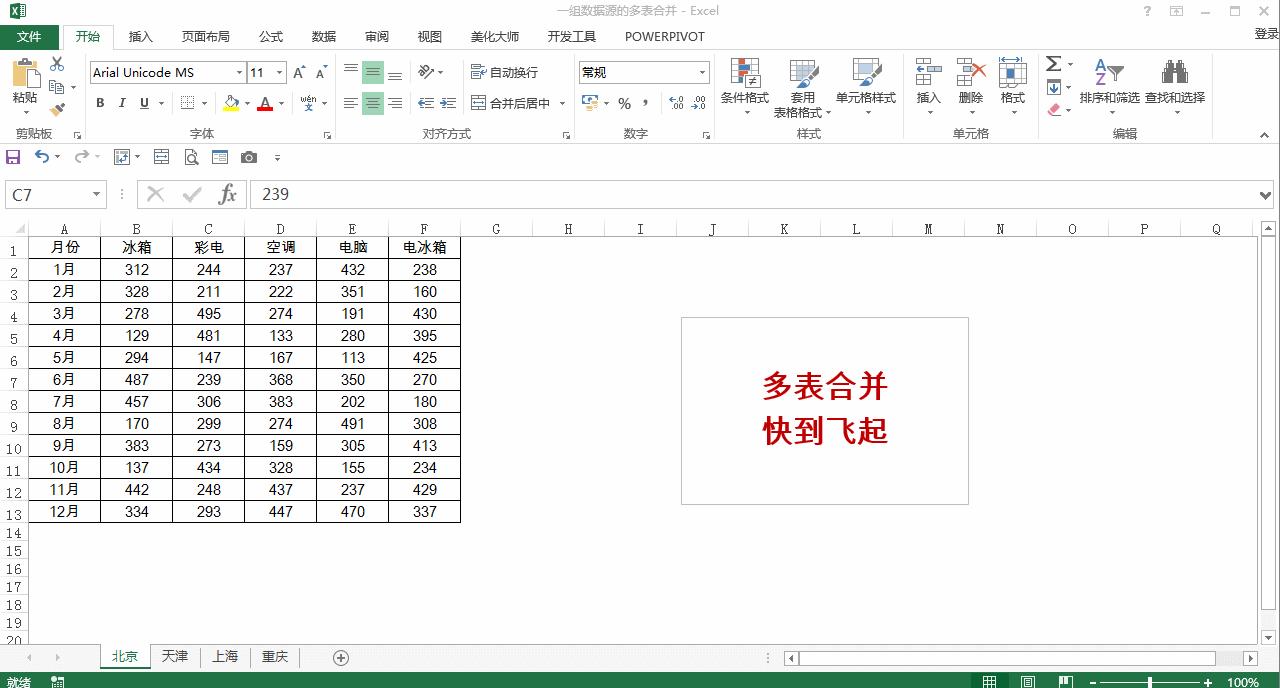Click the yellow fill color button
The image size is (1280, 688).
pos(231,103)
